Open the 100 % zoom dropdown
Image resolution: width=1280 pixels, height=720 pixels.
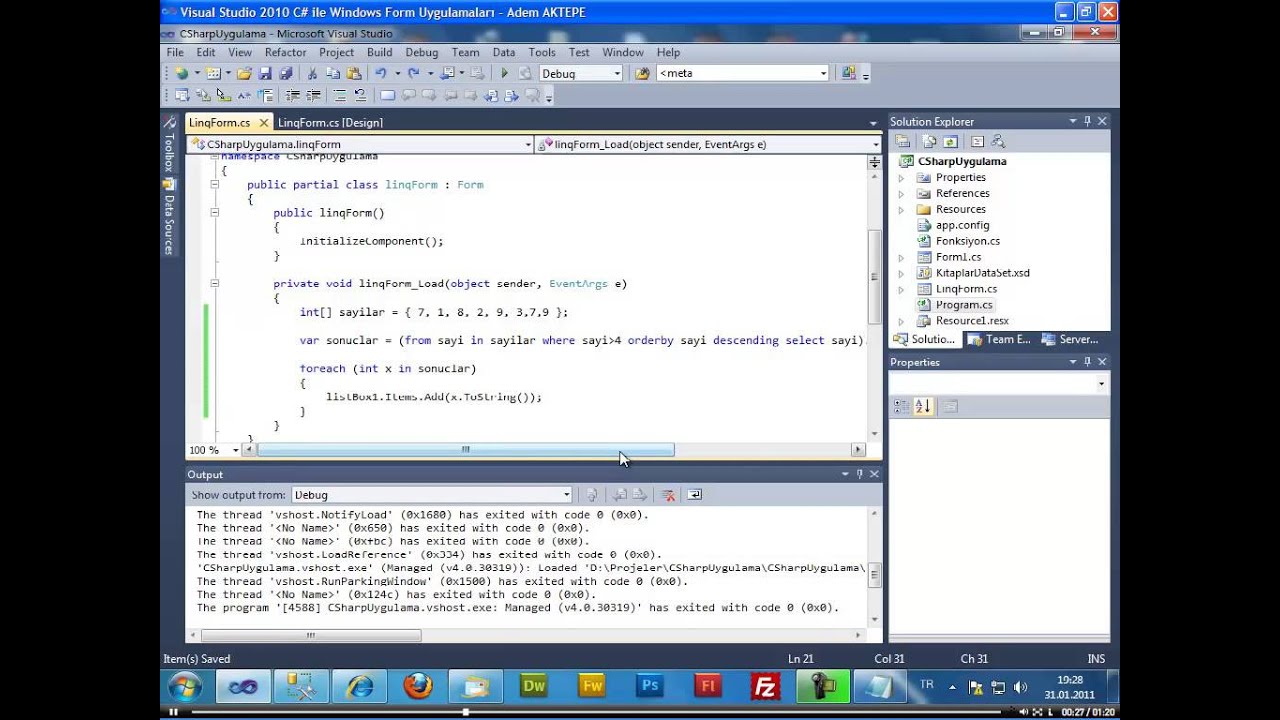235,450
